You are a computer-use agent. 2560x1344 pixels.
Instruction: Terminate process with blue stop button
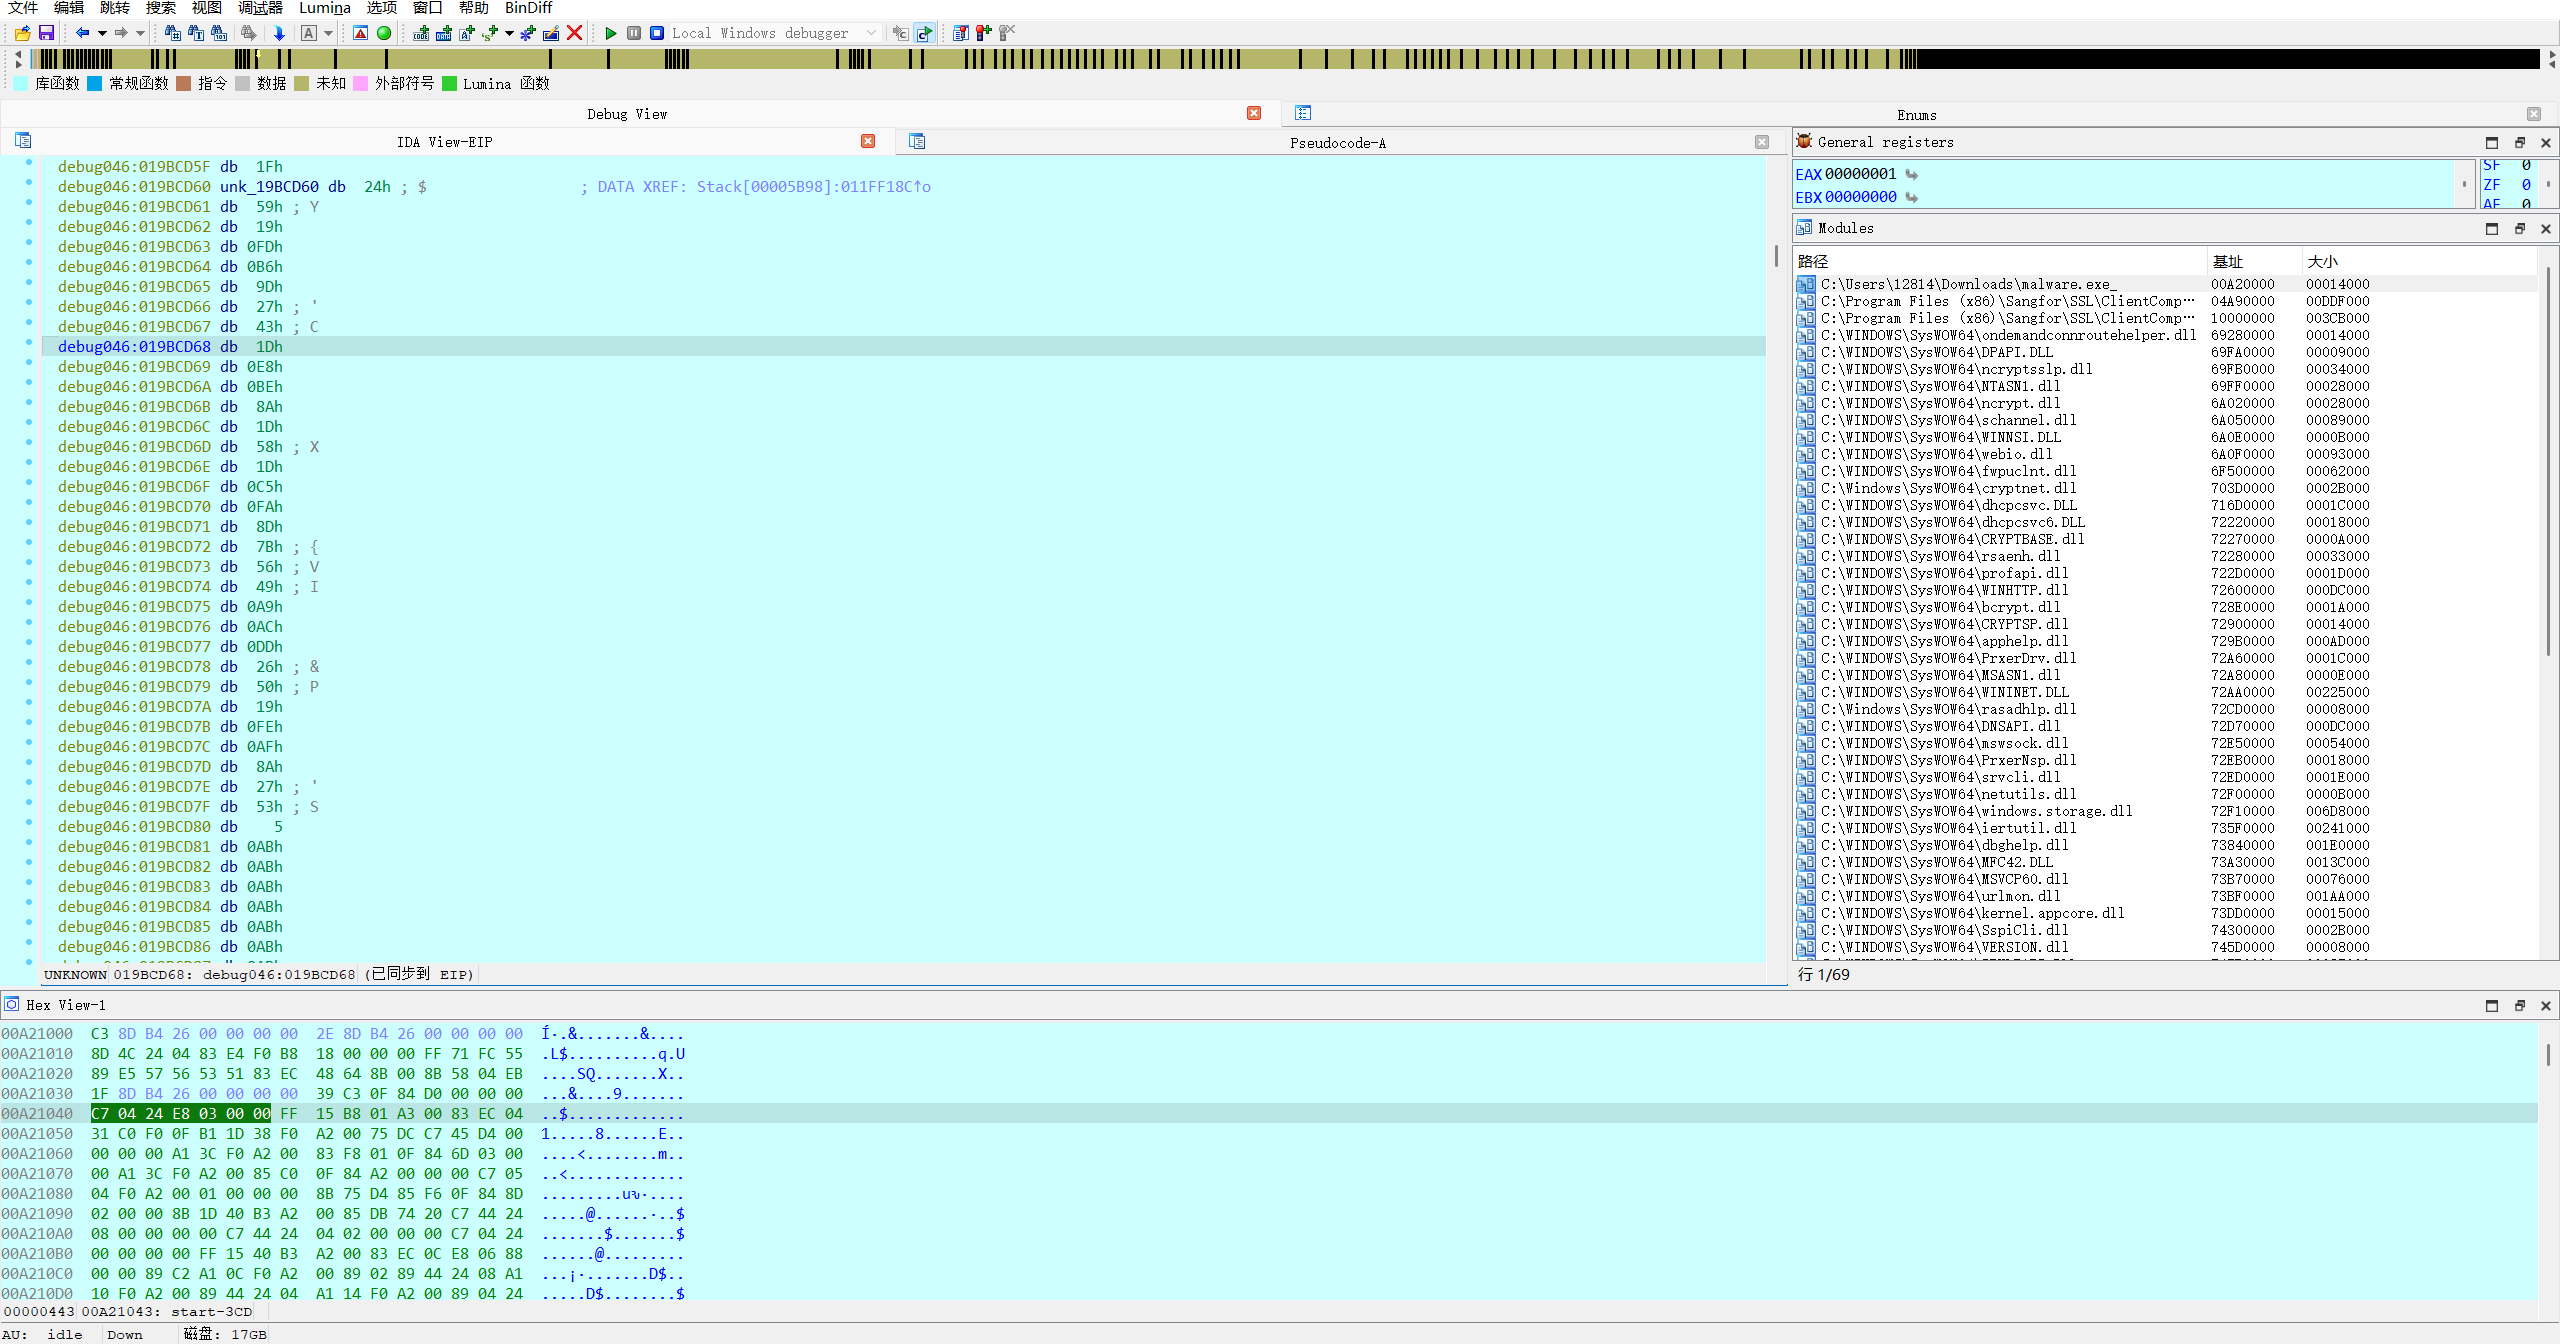pos(657,33)
